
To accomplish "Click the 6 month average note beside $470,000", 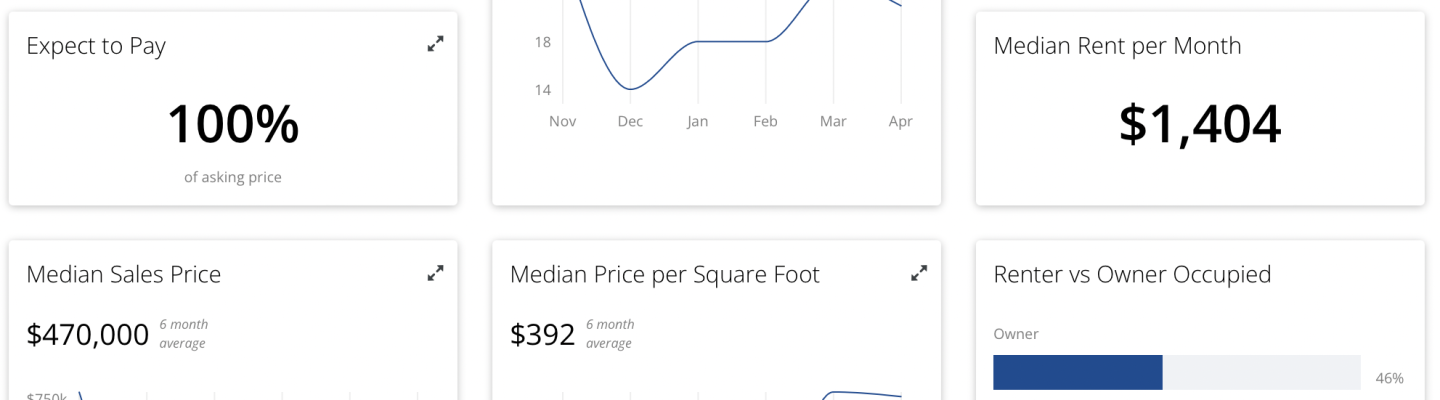I will click(184, 334).
